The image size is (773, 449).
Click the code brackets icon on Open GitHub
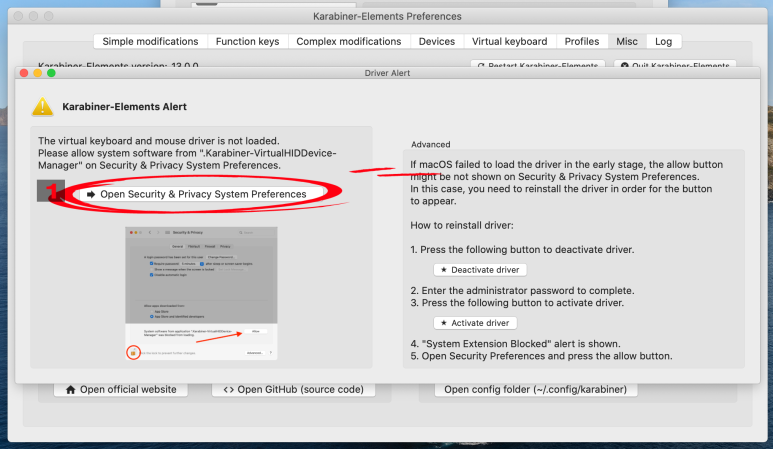click(229, 390)
